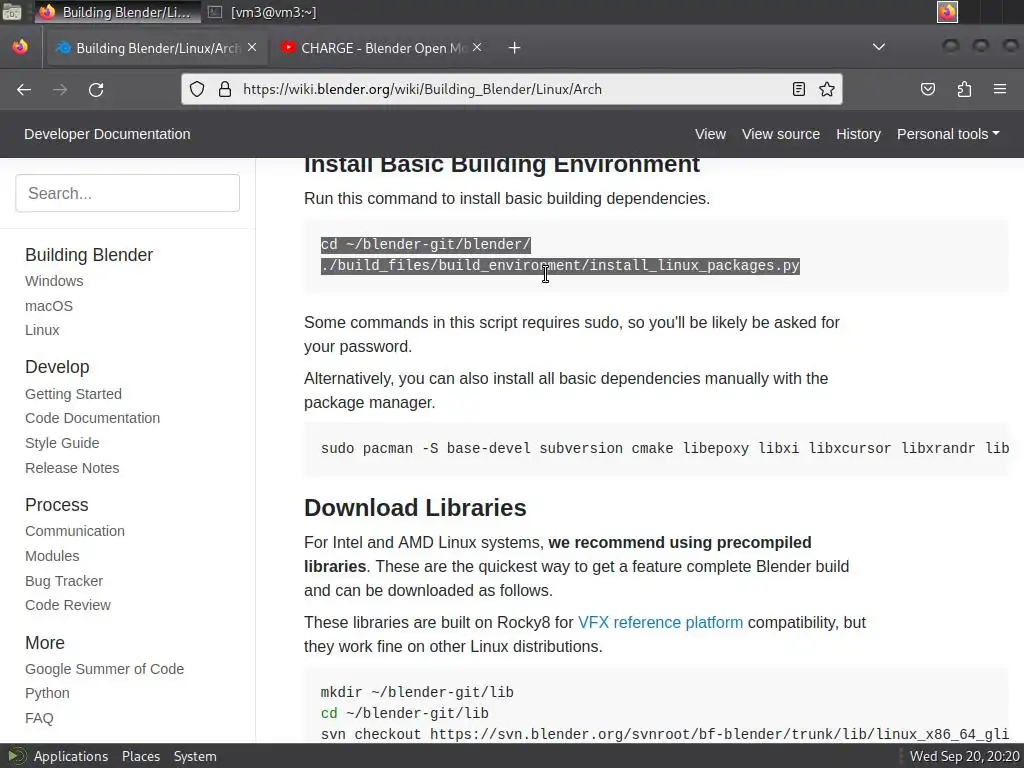Open the Windows build guide link

(x=54, y=281)
